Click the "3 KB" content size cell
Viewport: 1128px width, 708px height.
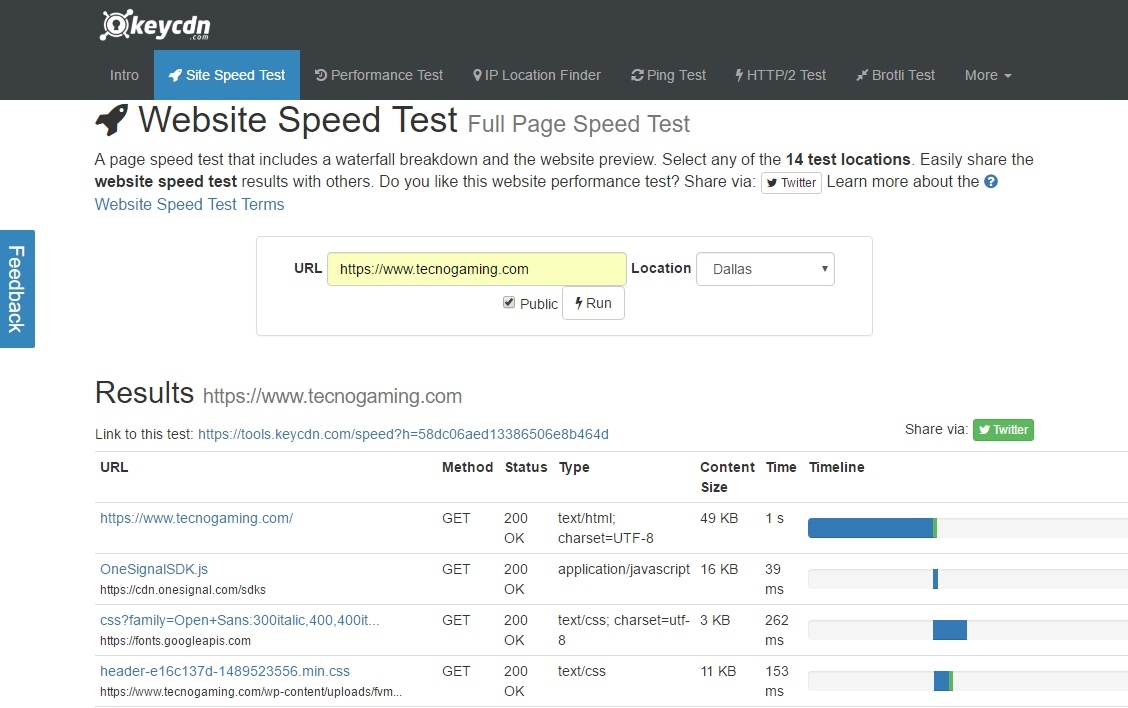click(715, 620)
